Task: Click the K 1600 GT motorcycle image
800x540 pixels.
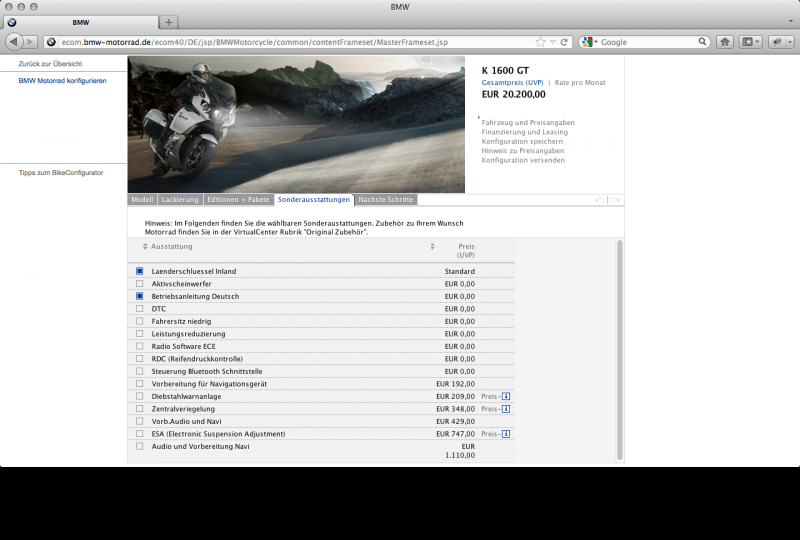Action: (296, 124)
